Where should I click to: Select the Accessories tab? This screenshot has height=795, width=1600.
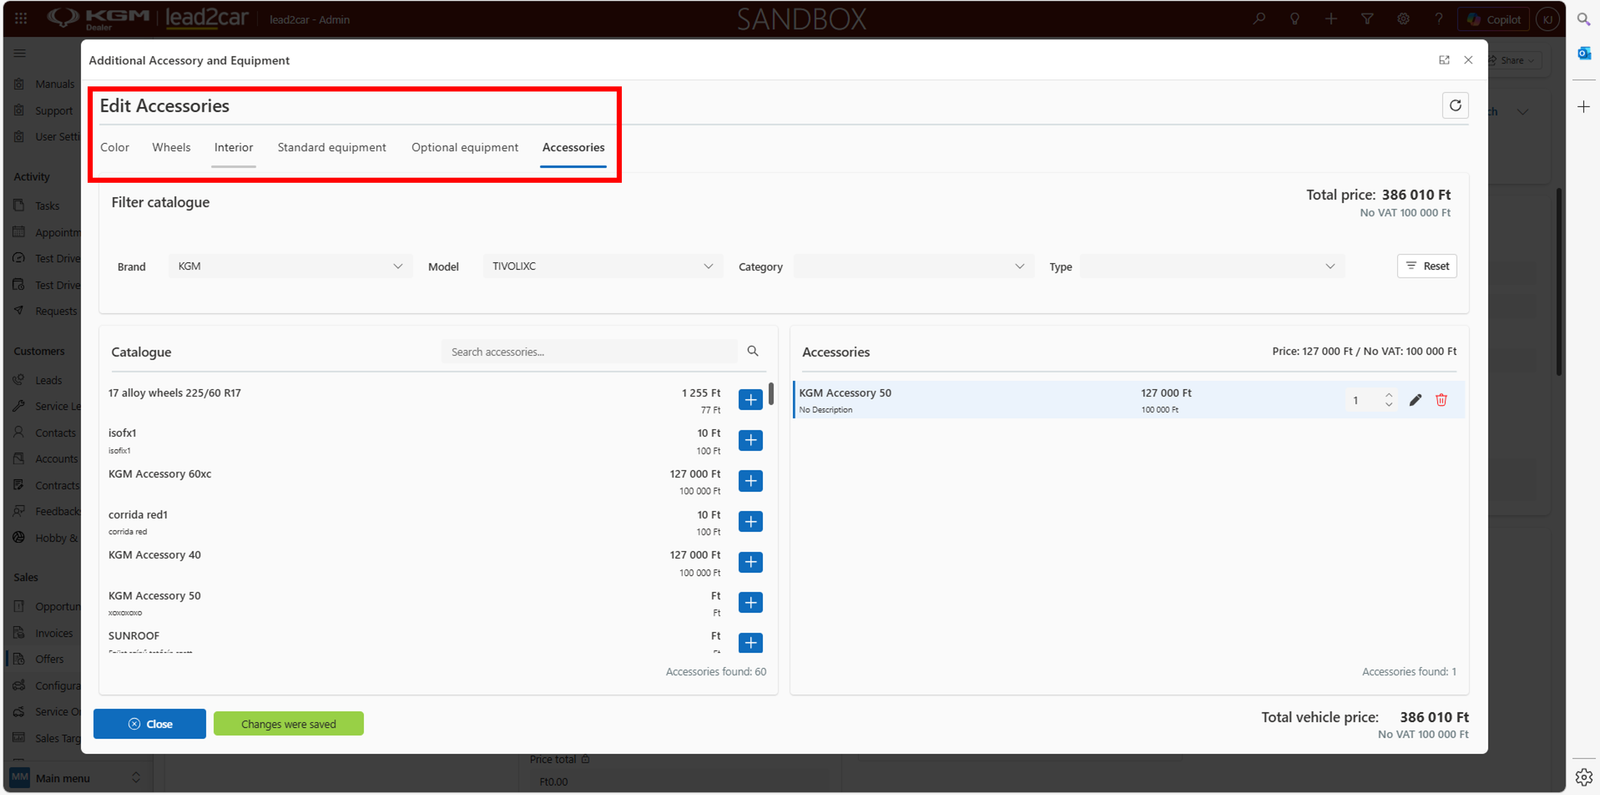[573, 147]
